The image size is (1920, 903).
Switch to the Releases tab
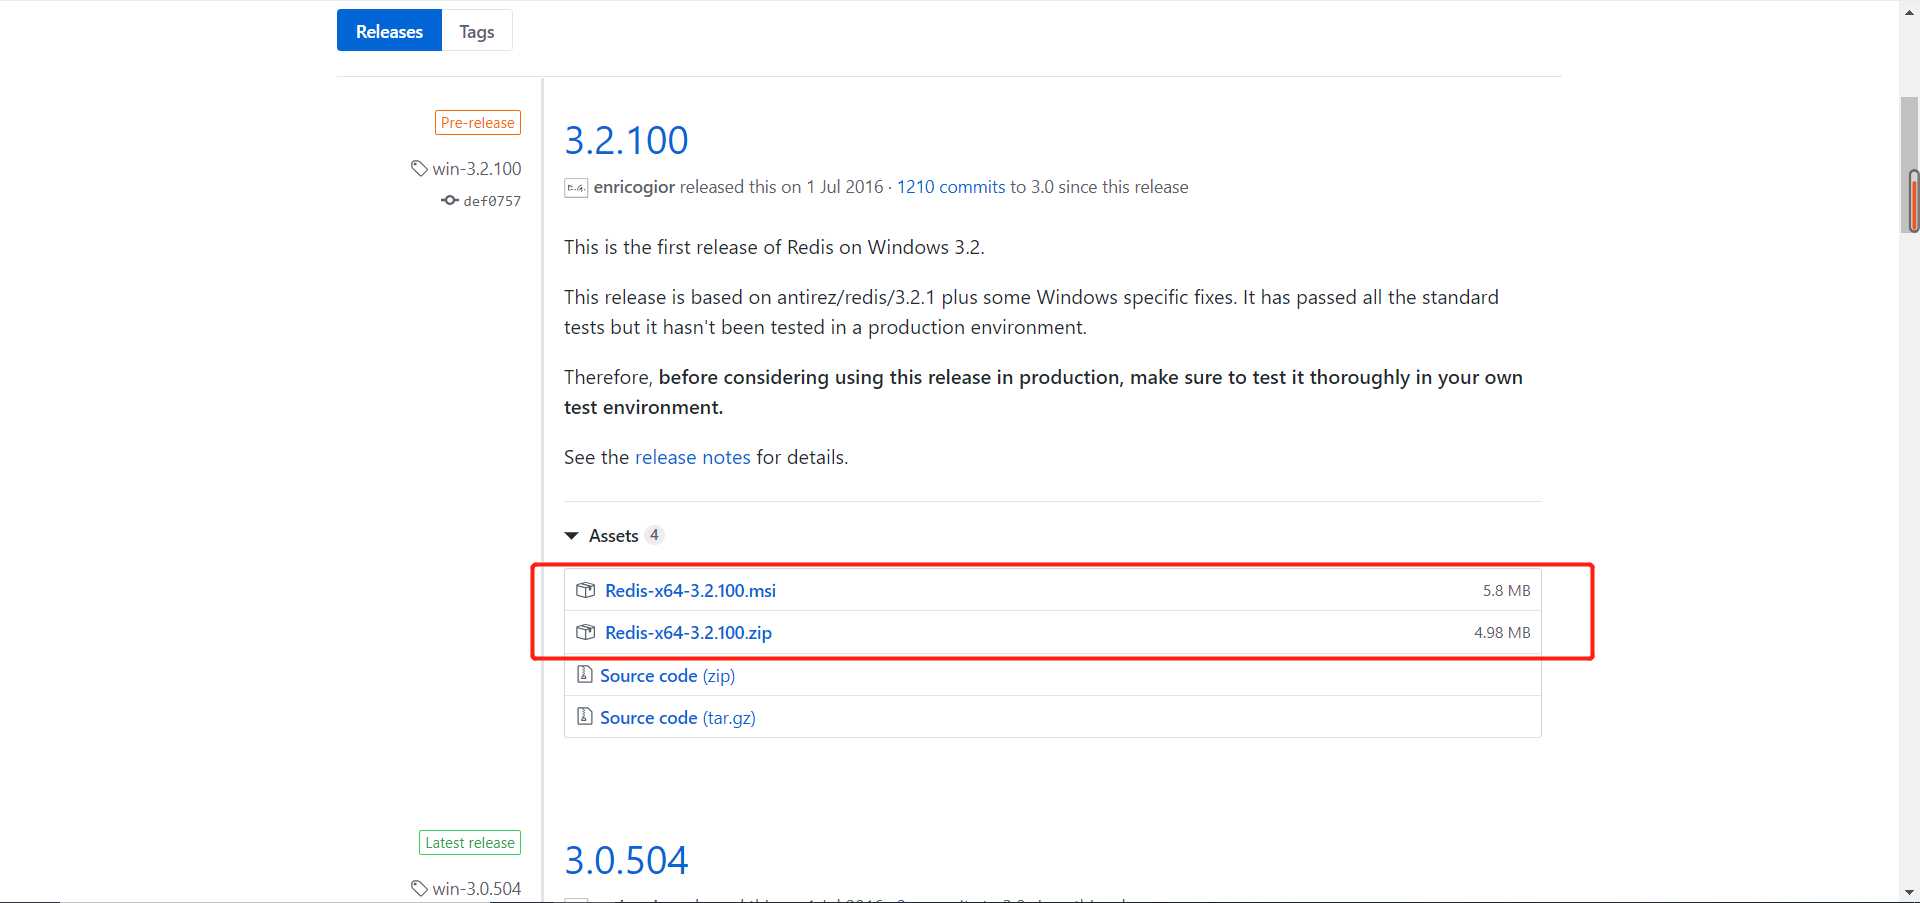pyautogui.click(x=389, y=31)
